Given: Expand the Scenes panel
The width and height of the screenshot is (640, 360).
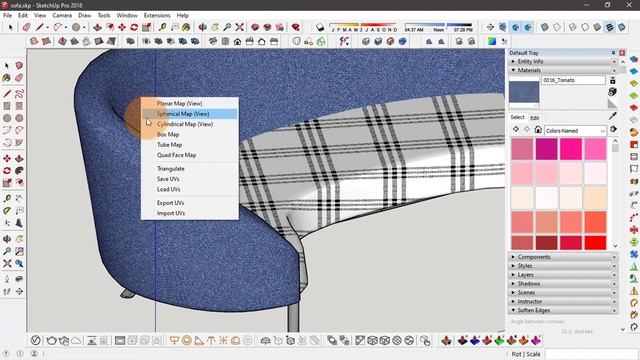Looking at the screenshot, I should (563, 293).
